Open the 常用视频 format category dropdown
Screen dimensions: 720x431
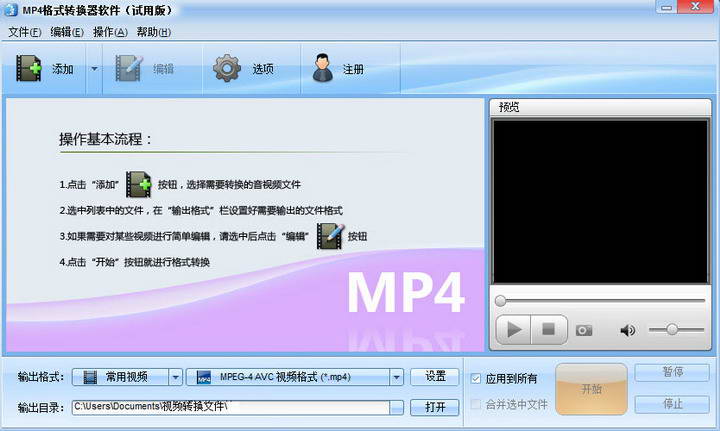pyautogui.click(x=175, y=377)
